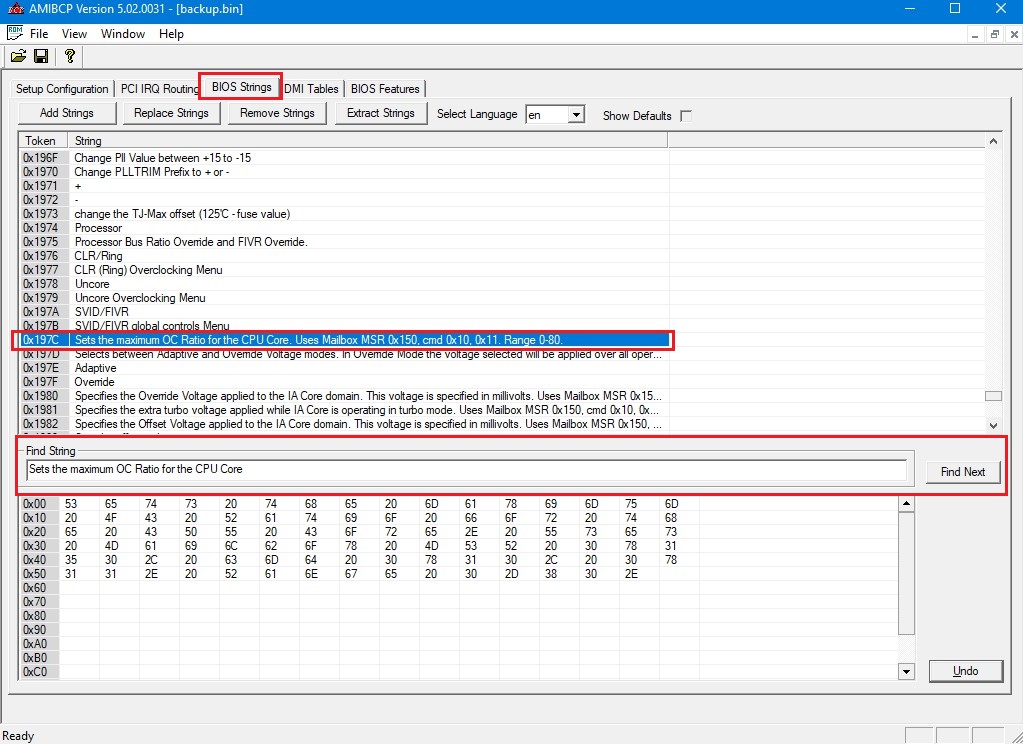
Task: Open the File menu
Action: tap(39, 34)
